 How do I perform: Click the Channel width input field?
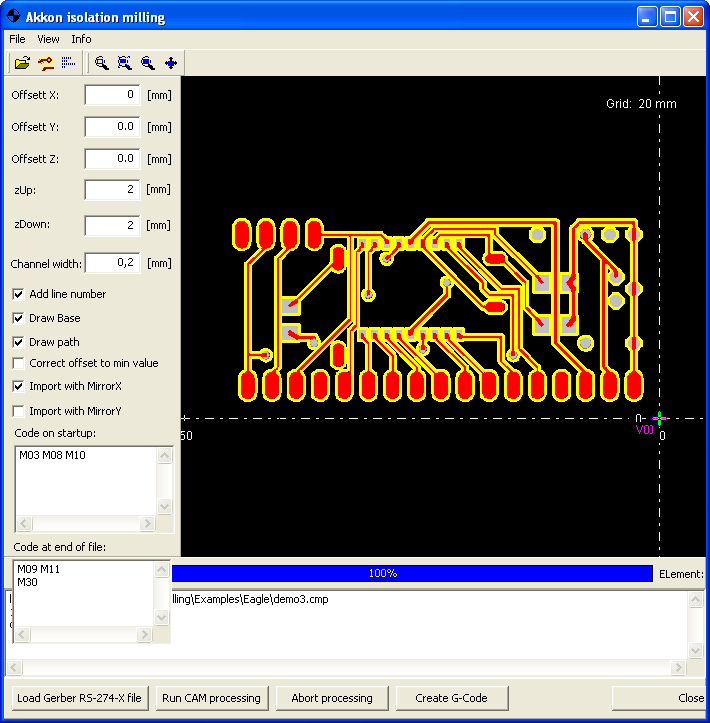point(112,263)
